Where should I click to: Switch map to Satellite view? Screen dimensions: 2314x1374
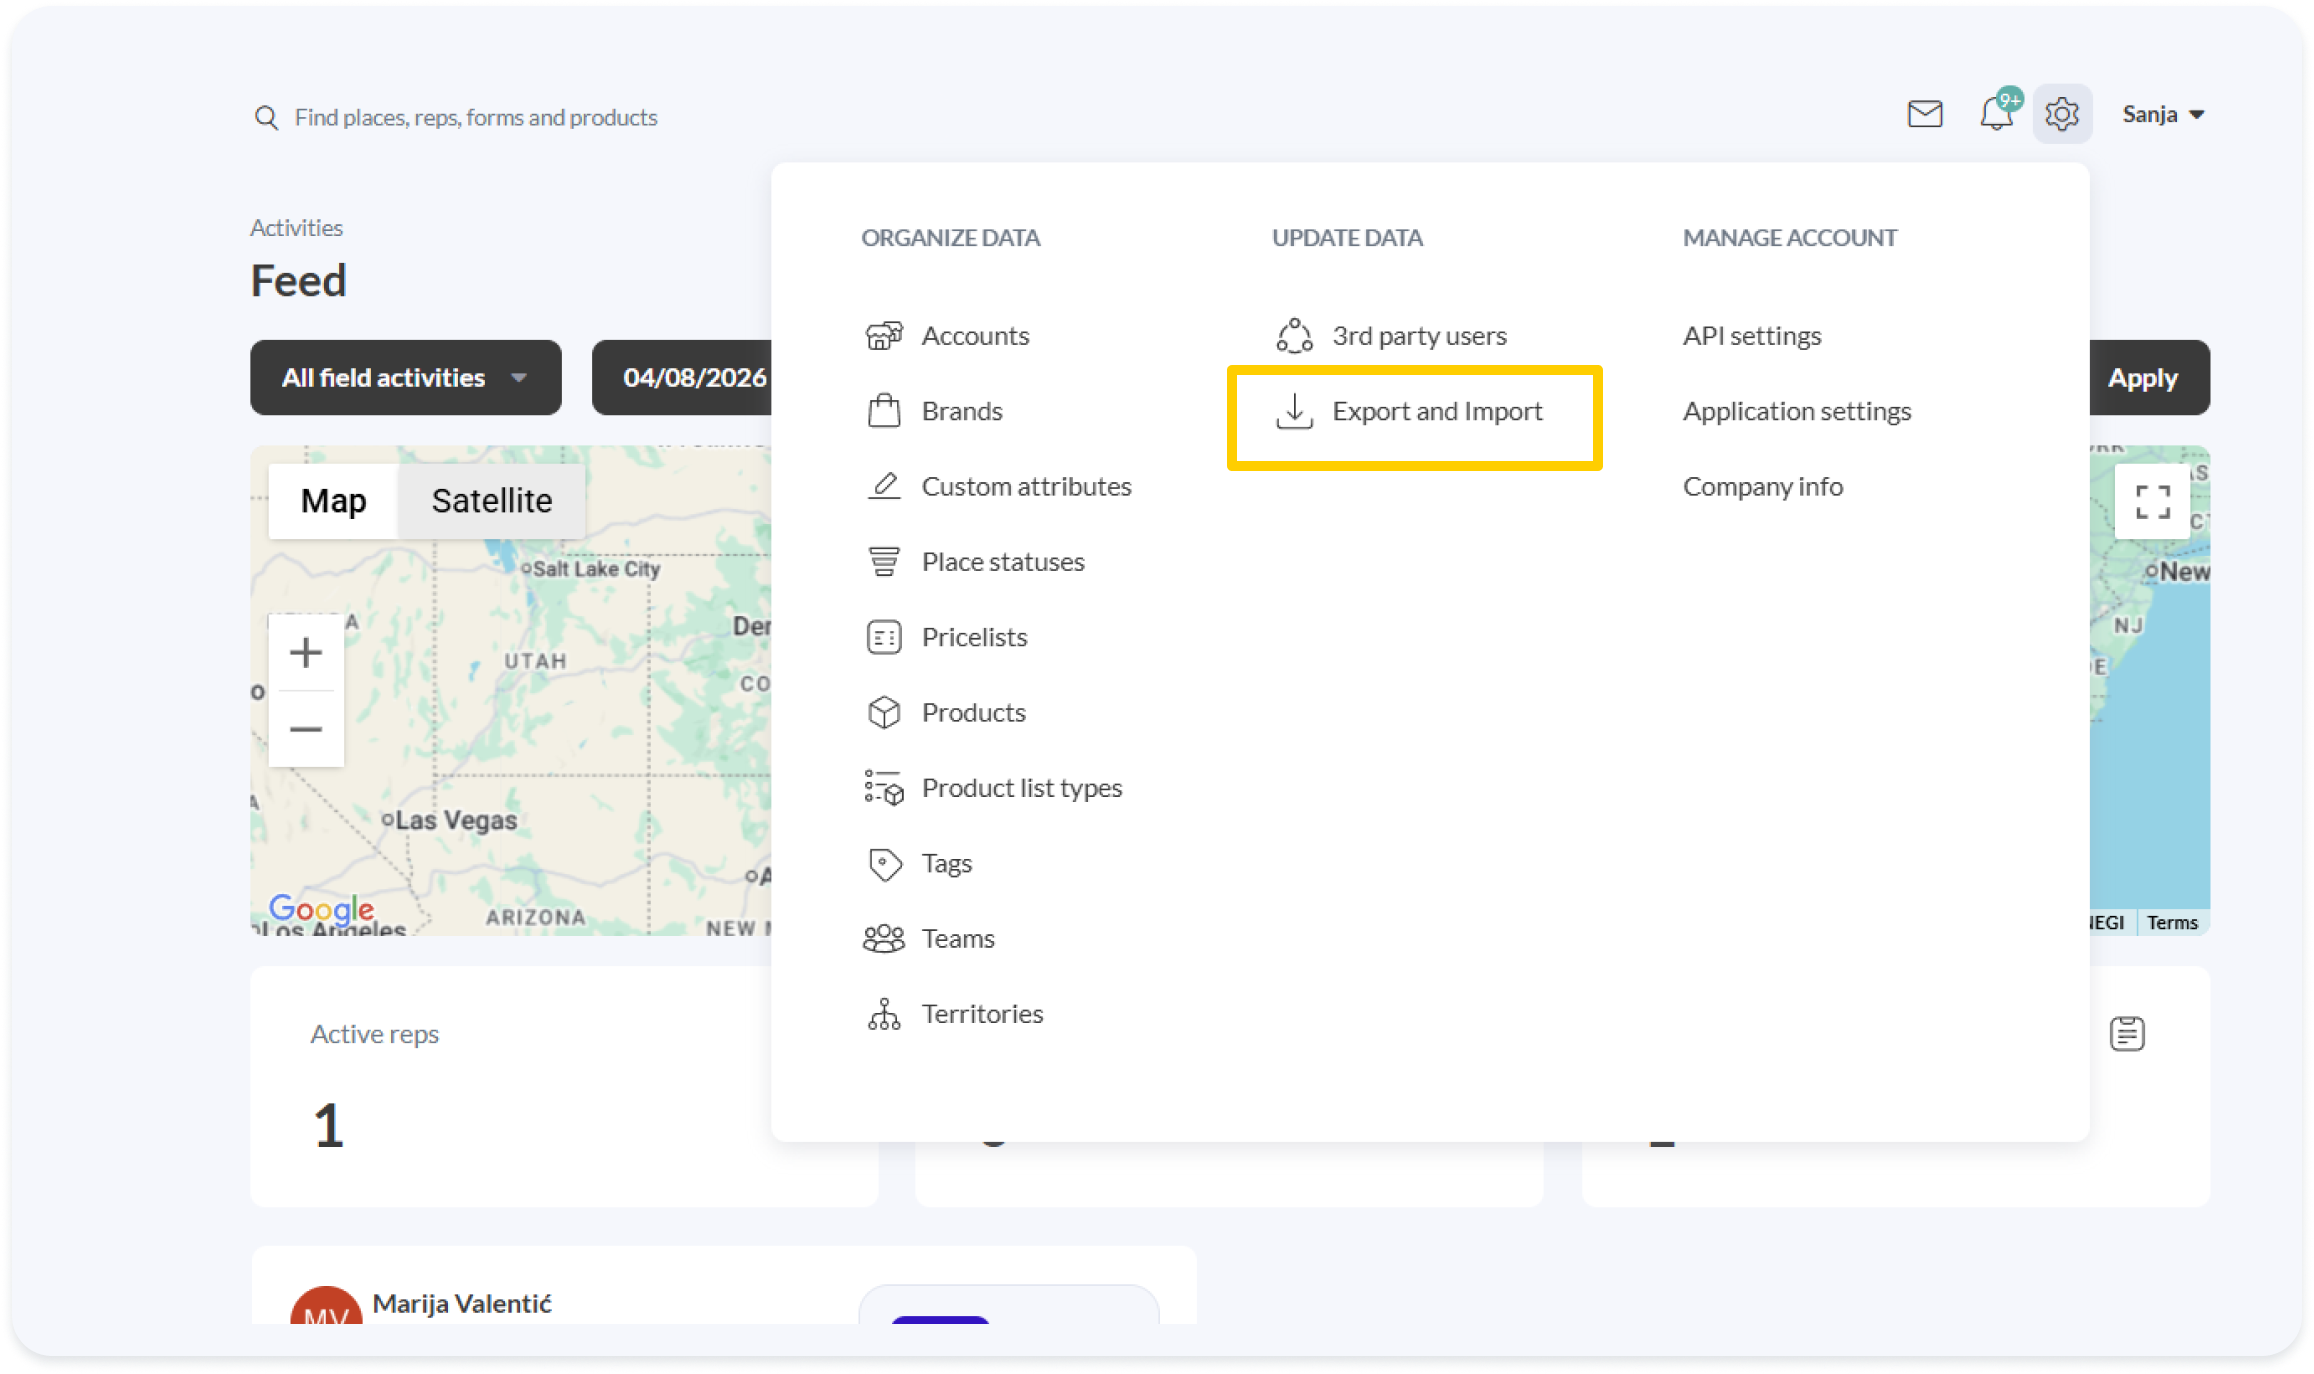[491, 501]
